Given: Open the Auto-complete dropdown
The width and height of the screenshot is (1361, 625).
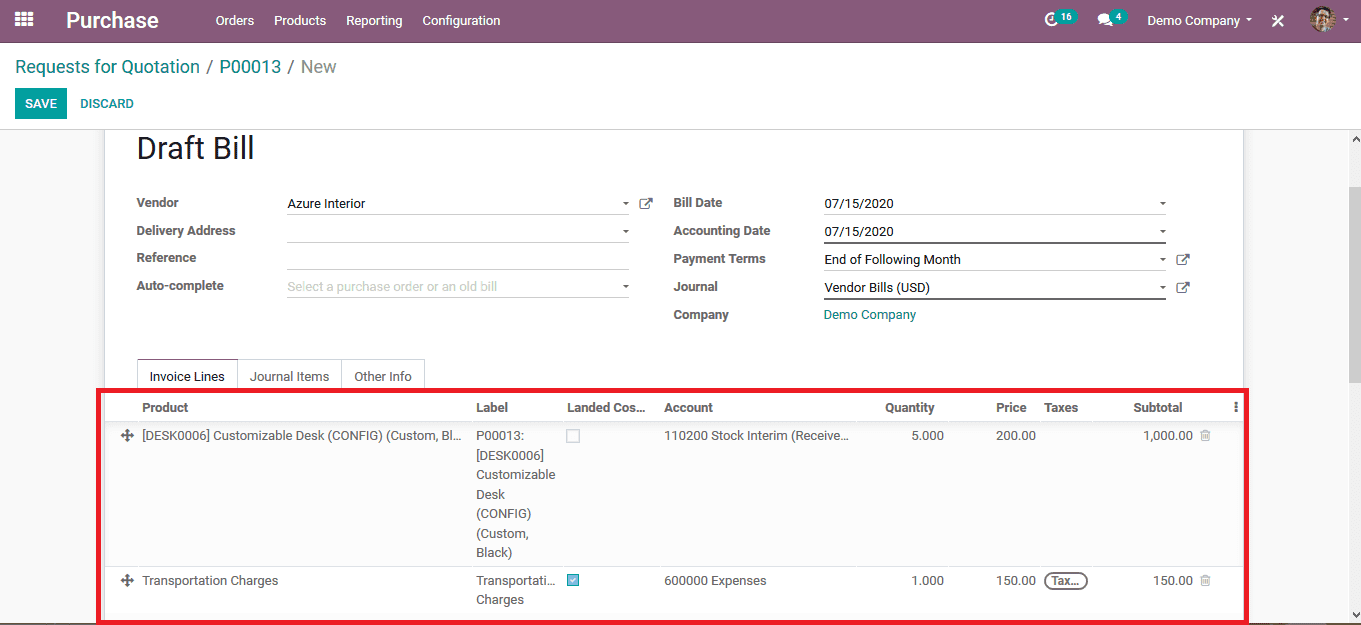Looking at the screenshot, I should tap(625, 287).
